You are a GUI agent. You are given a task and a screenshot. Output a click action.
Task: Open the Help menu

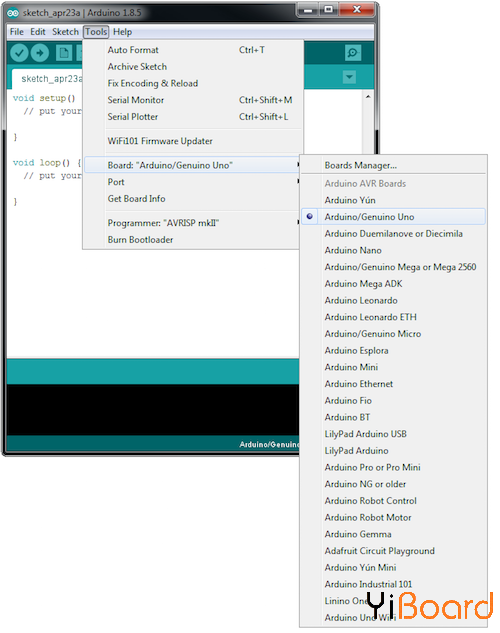pyautogui.click(x=122, y=32)
